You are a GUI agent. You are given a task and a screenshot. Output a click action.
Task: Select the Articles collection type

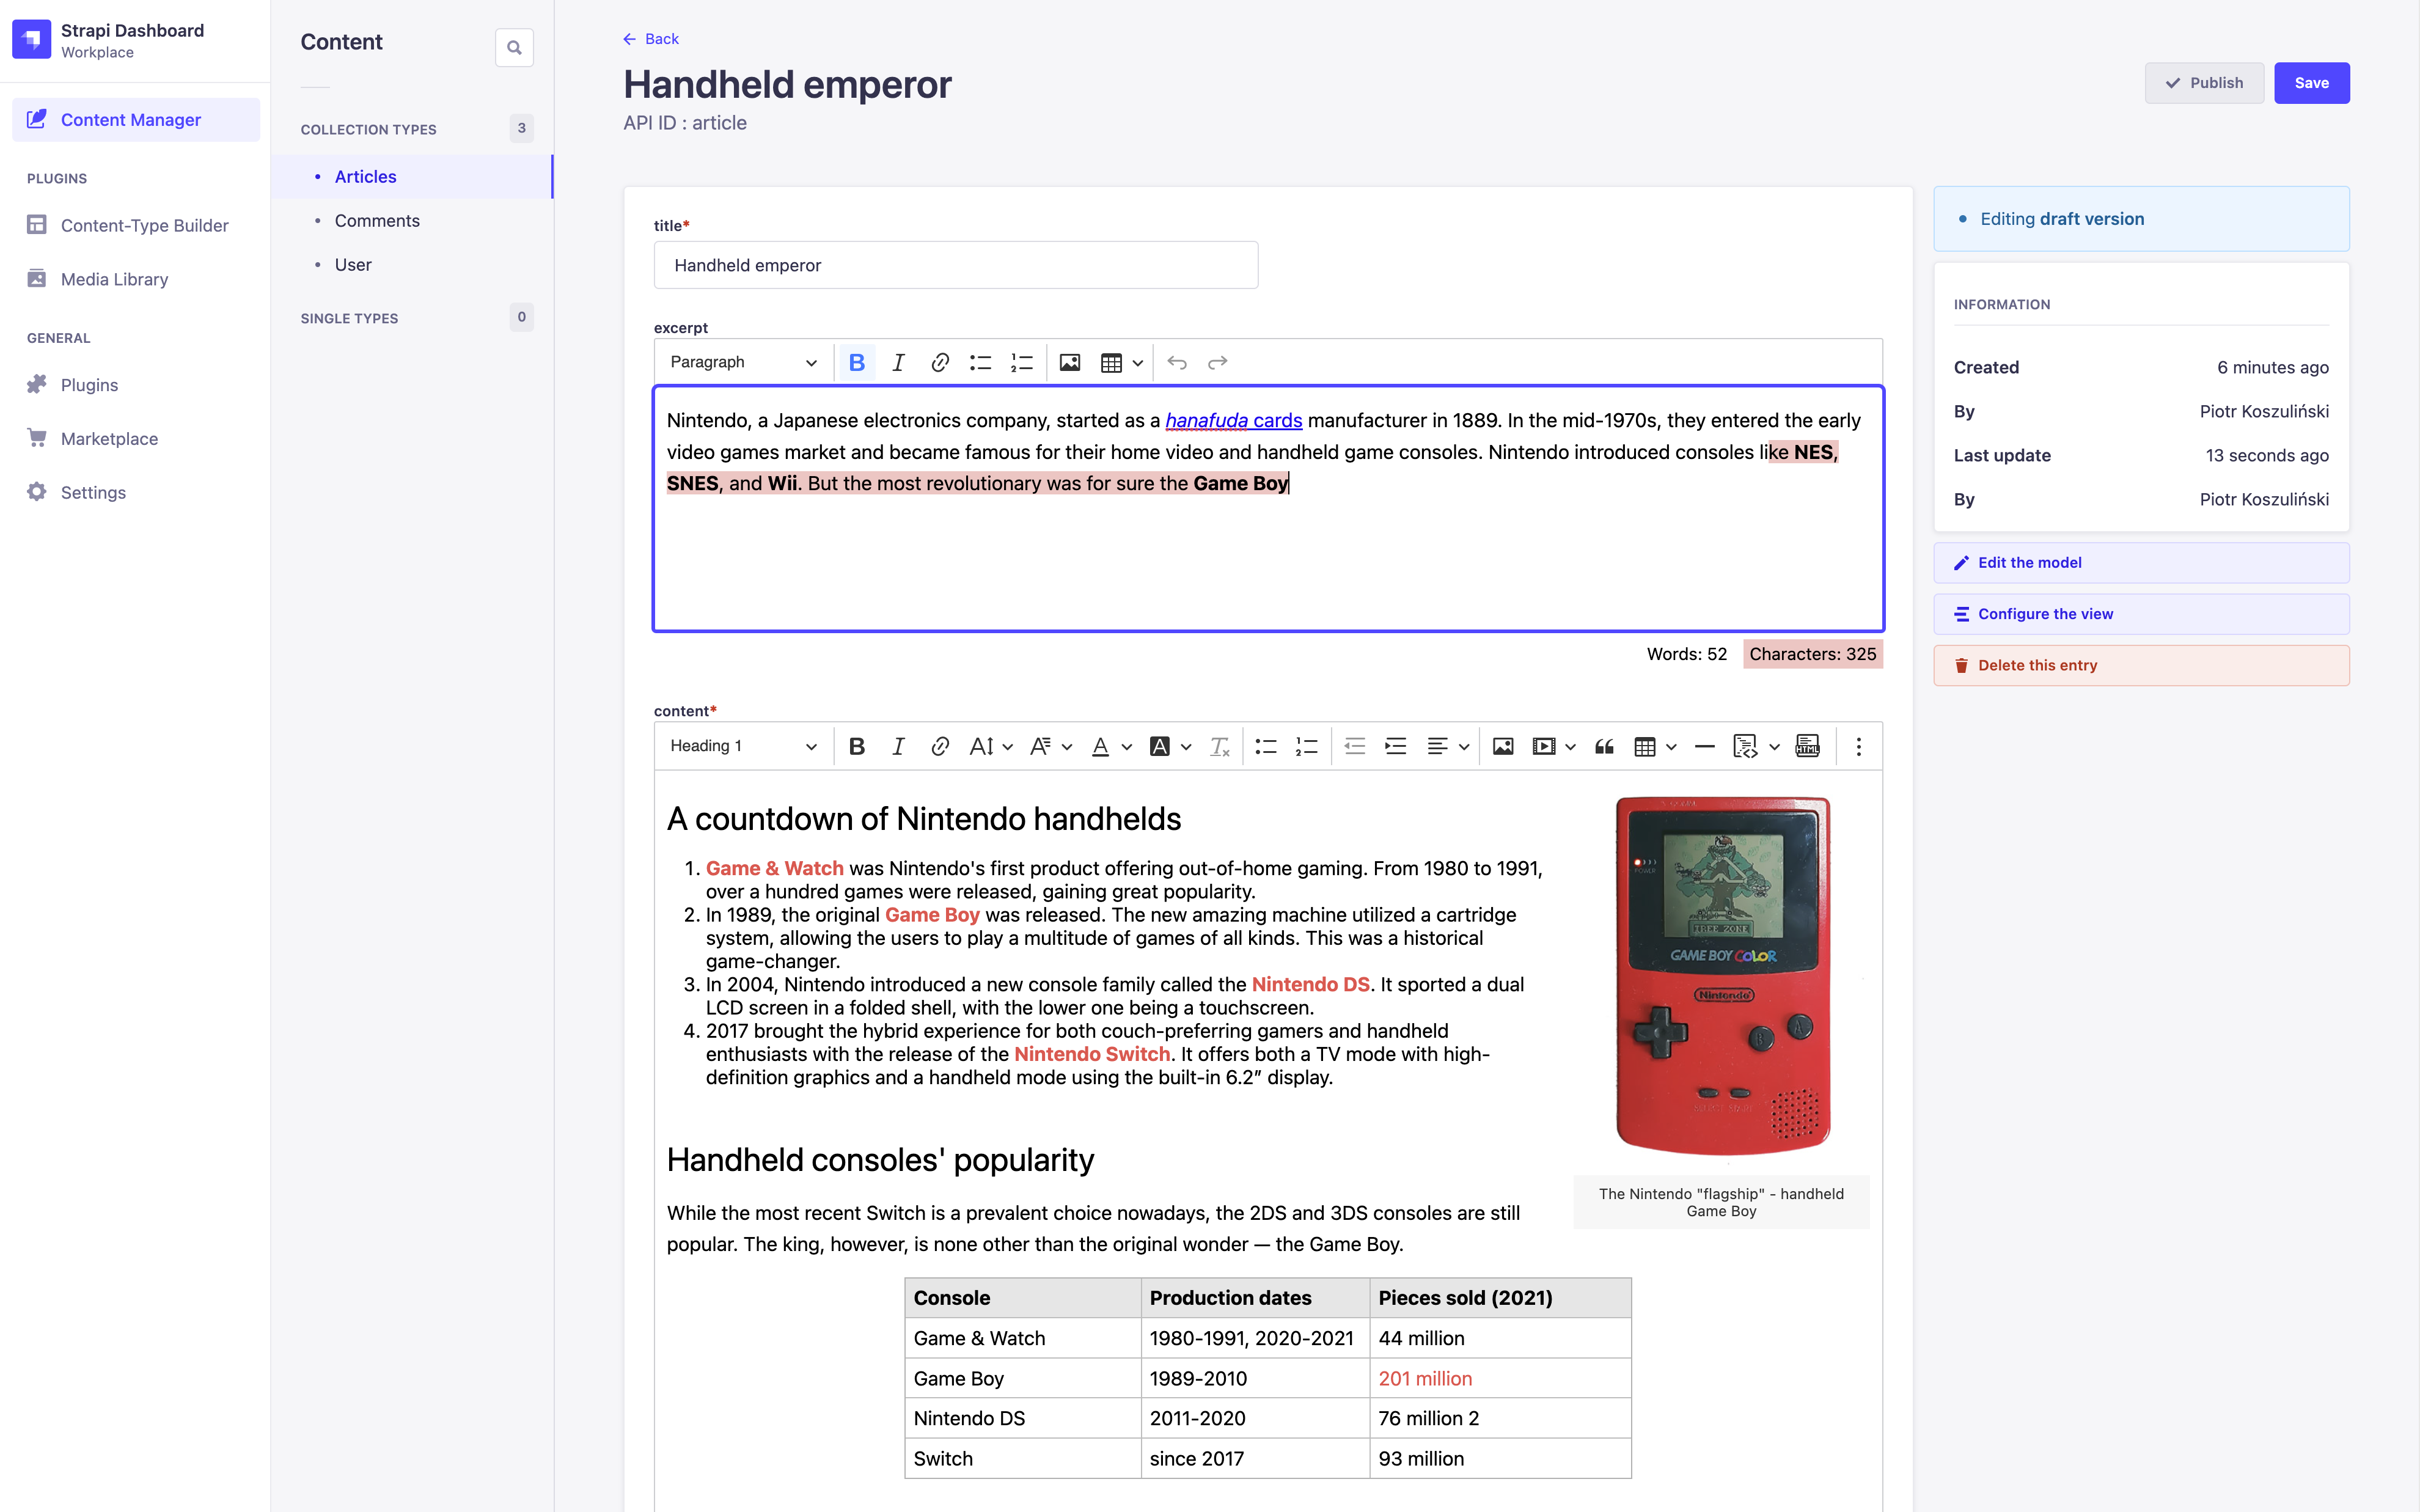365,176
